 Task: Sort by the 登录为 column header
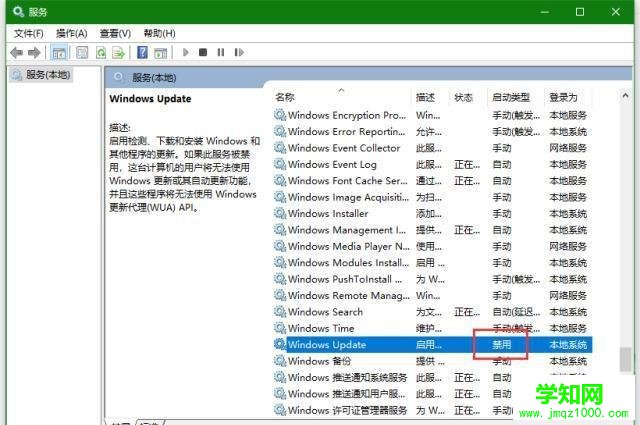click(563, 97)
